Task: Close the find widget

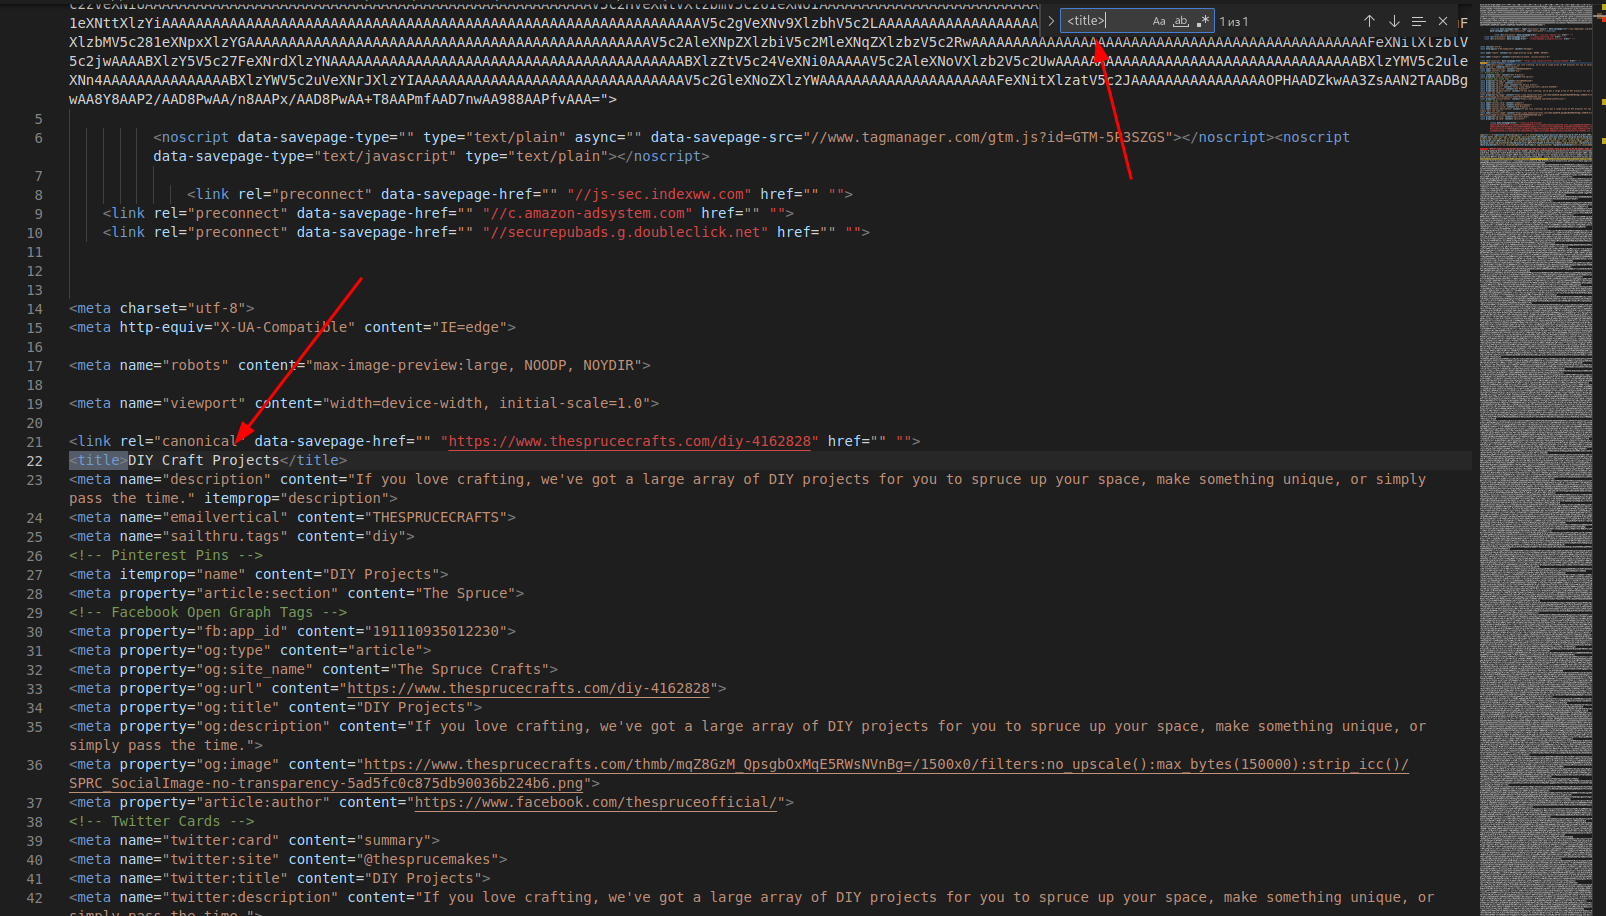Action: click(x=1443, y=21)
